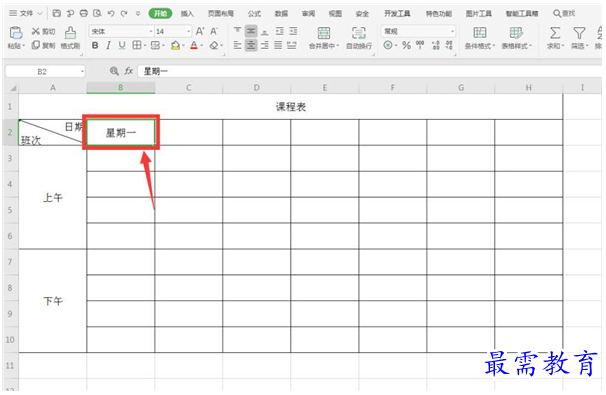Click the Paste (粘贴) icon

click(x=15, y=33)
